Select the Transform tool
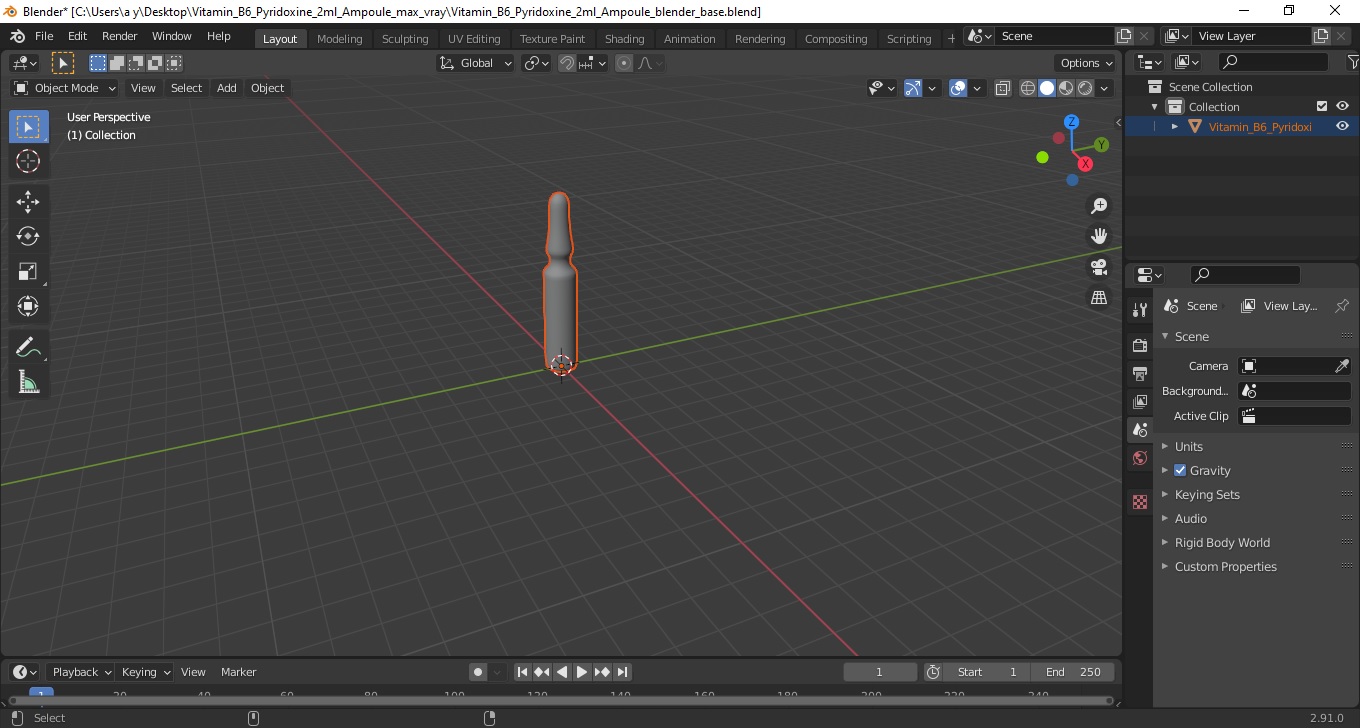This screenshot has height=728, width=1360. tap(28, 306)
